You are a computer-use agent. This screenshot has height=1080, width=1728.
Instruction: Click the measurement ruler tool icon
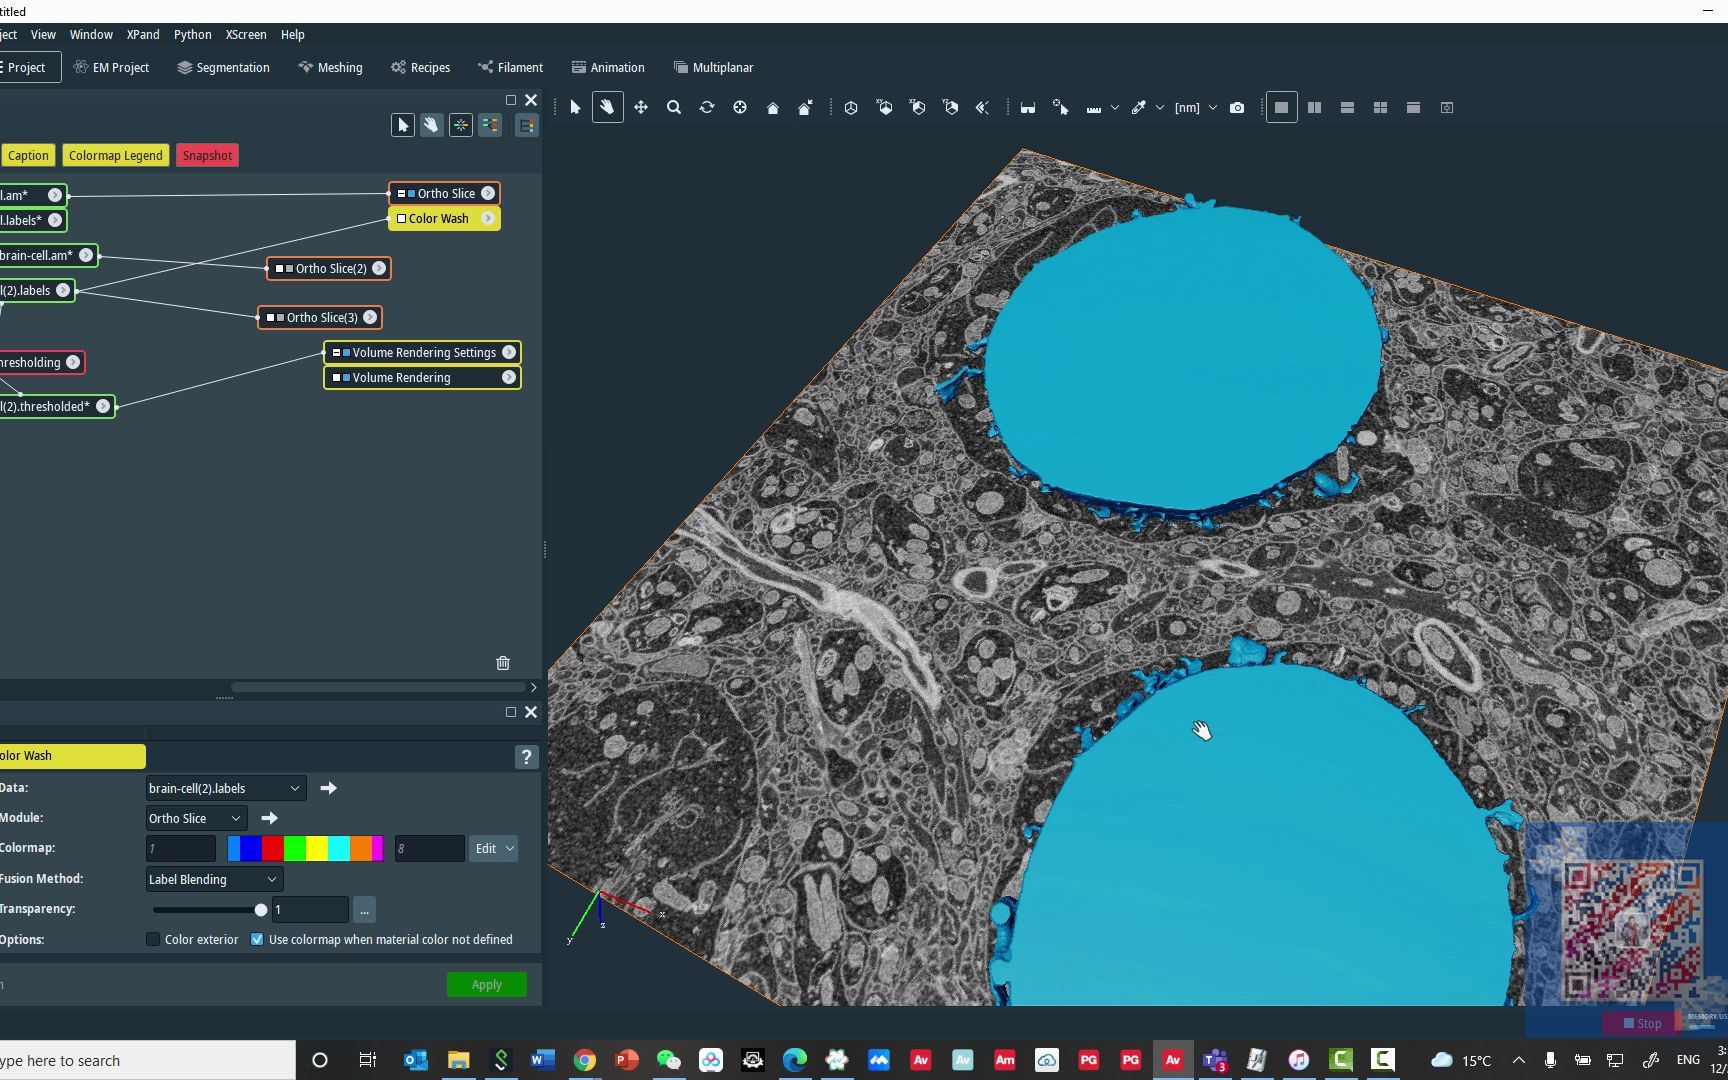(x=1093, y=108)
